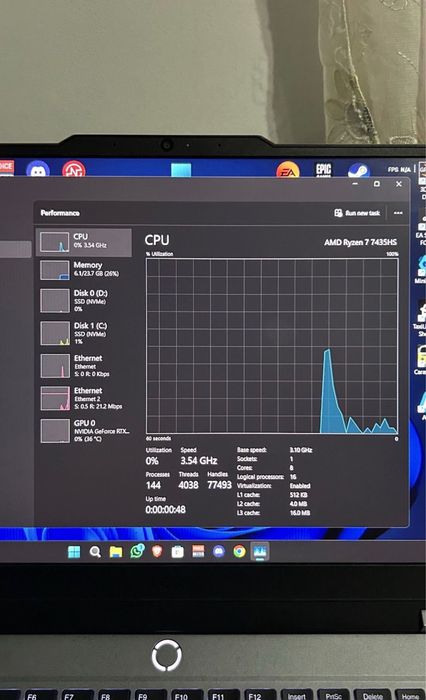Select GPU 0 NVIDIA GeForce entry
The image size is (426, 700).
pyautogui.click(x=84, y=430)
